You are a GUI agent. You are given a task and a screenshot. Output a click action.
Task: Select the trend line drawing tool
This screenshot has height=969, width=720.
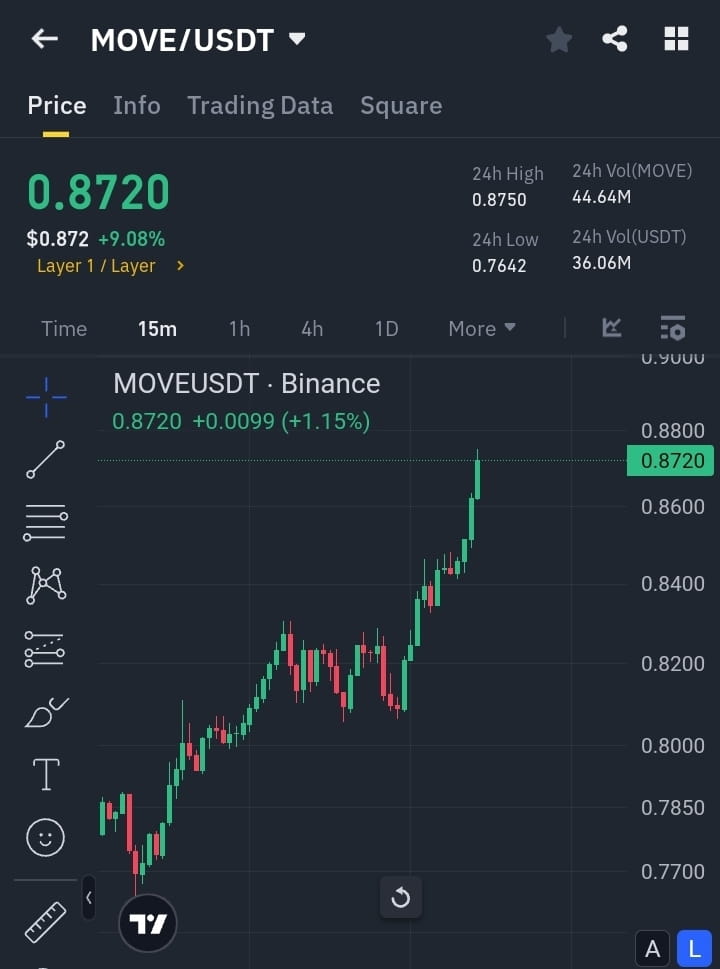[46, 459]
